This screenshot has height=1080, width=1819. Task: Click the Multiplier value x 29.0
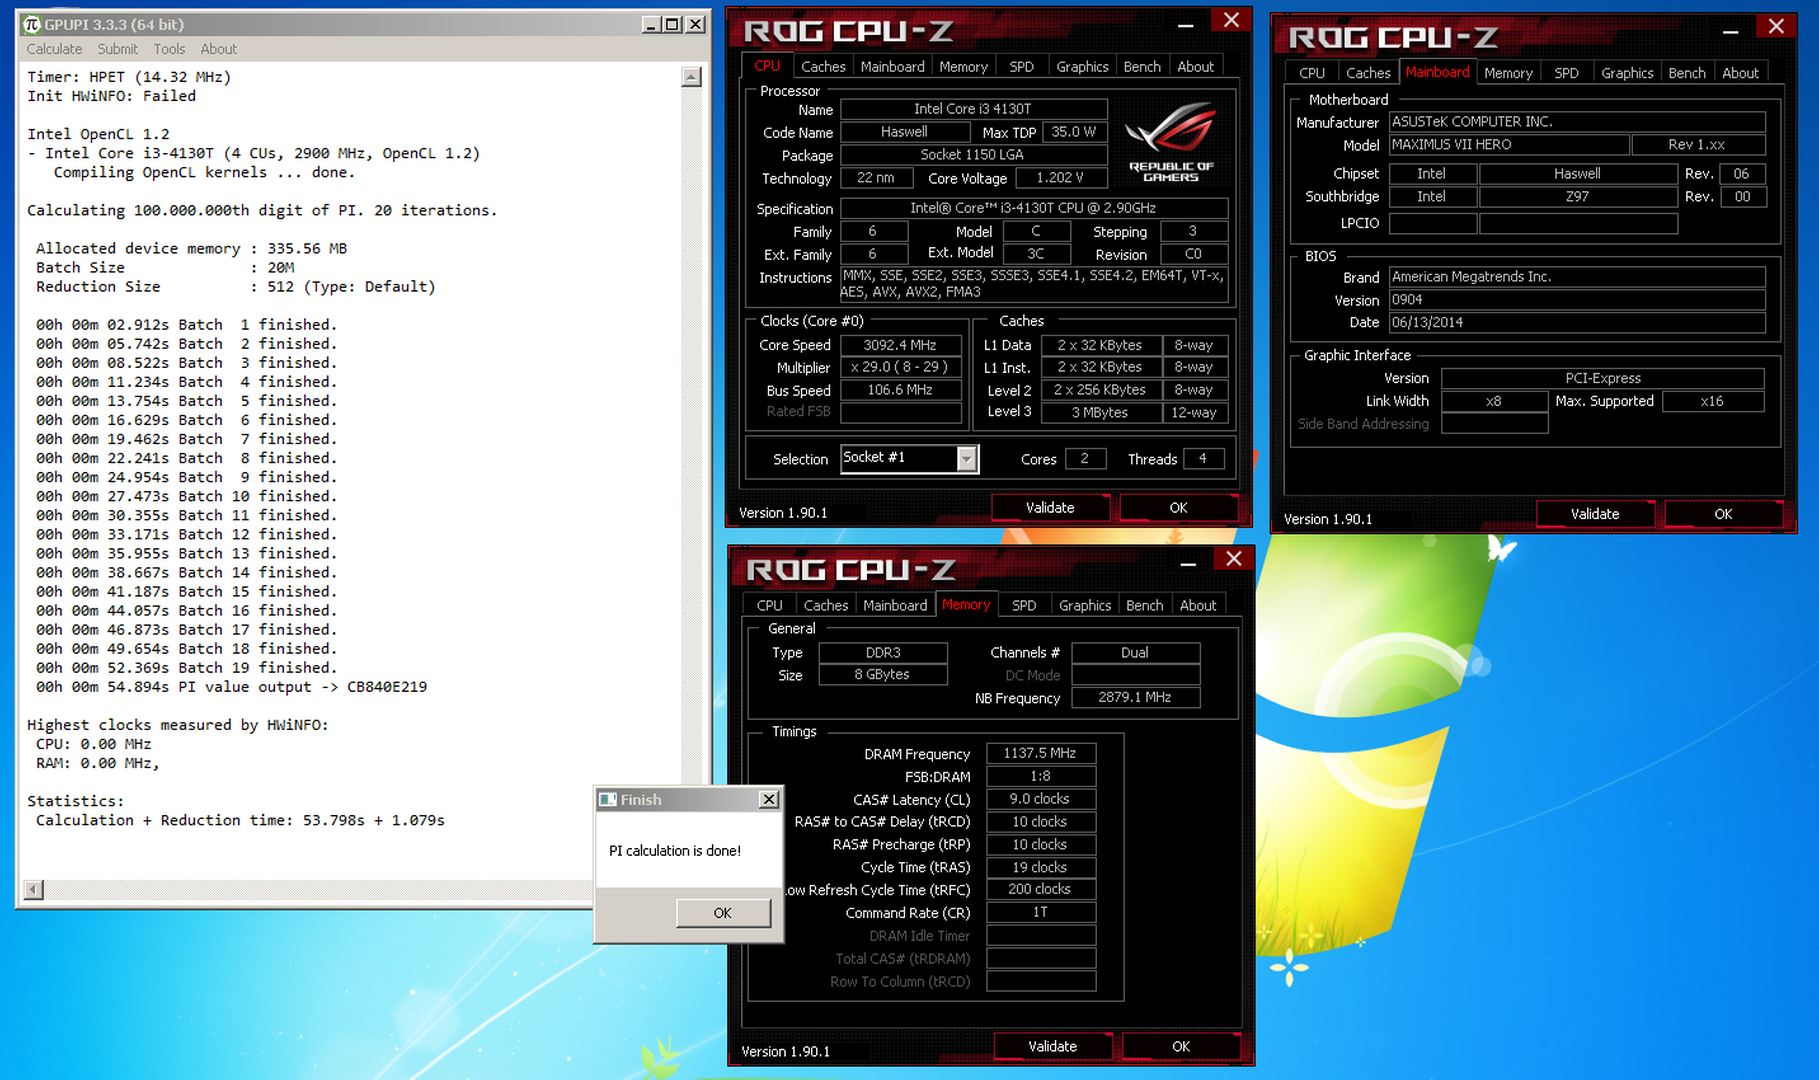click(900, 367)
